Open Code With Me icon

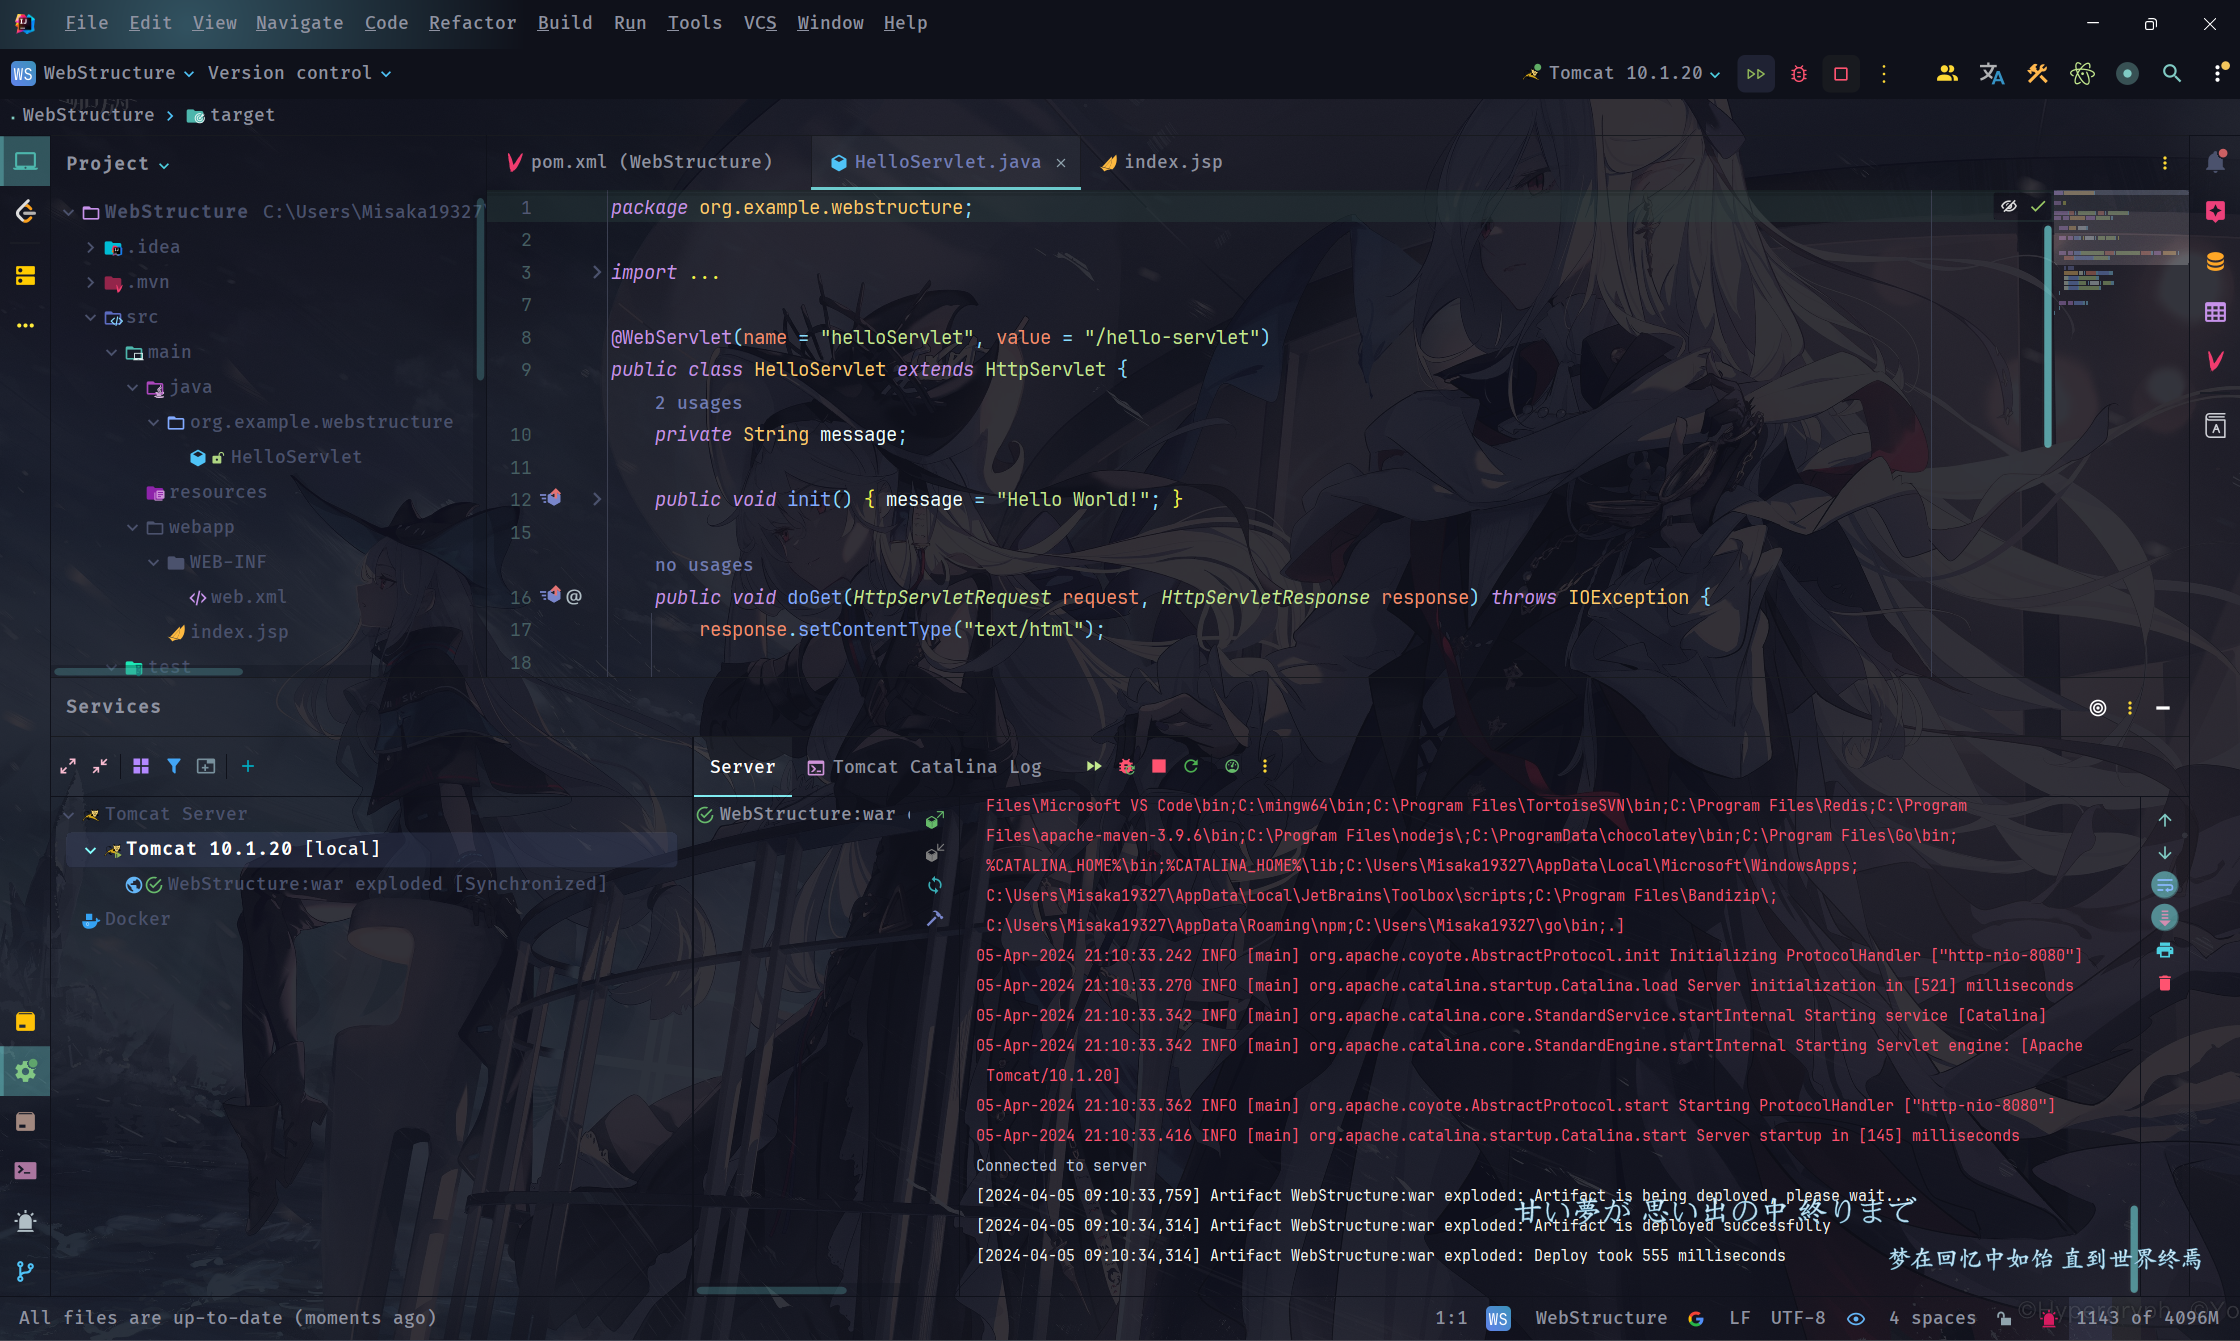[x=1946, y=74]
